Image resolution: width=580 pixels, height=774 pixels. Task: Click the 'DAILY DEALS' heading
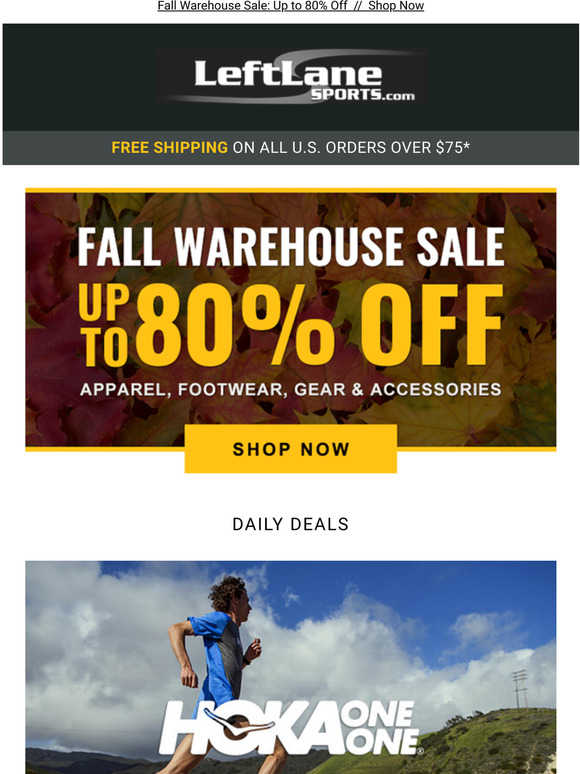pos(291,524)
